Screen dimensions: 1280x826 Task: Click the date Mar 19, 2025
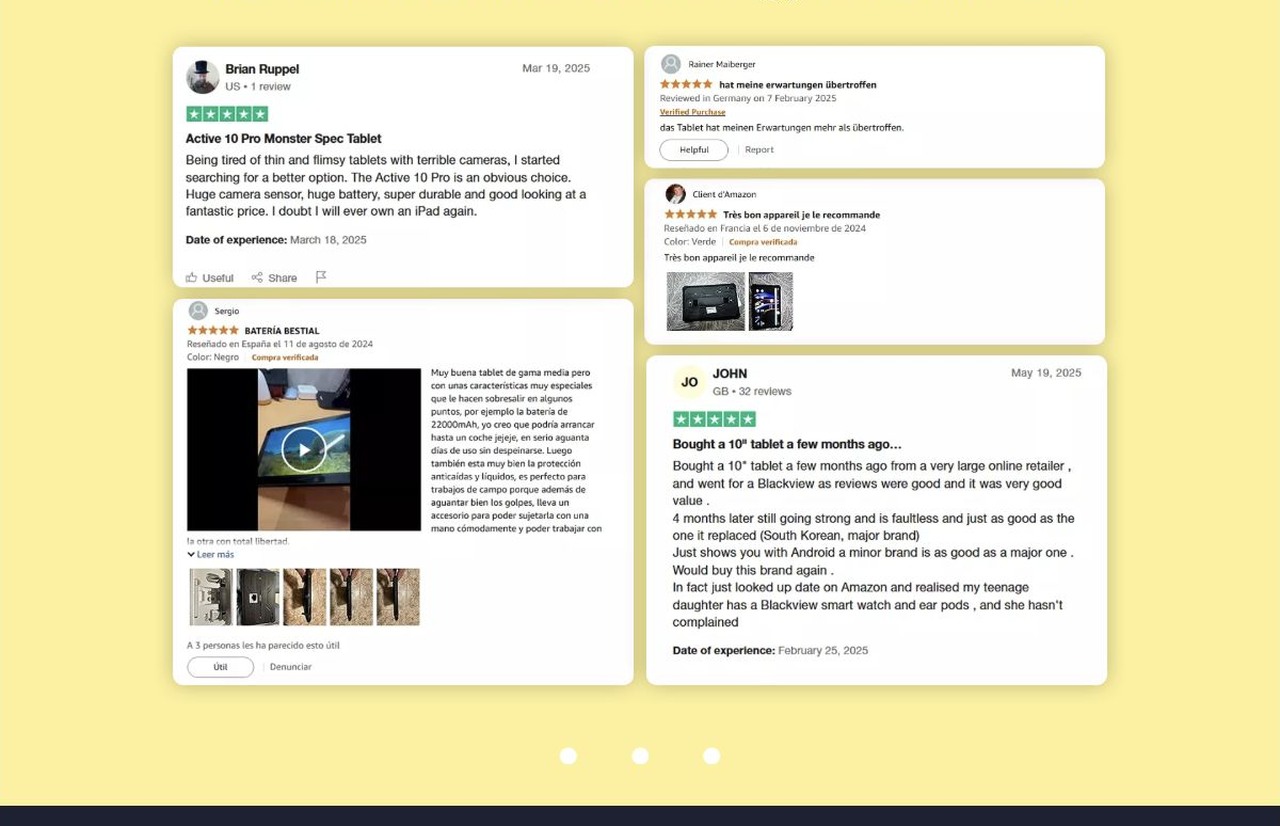point(556,68)
